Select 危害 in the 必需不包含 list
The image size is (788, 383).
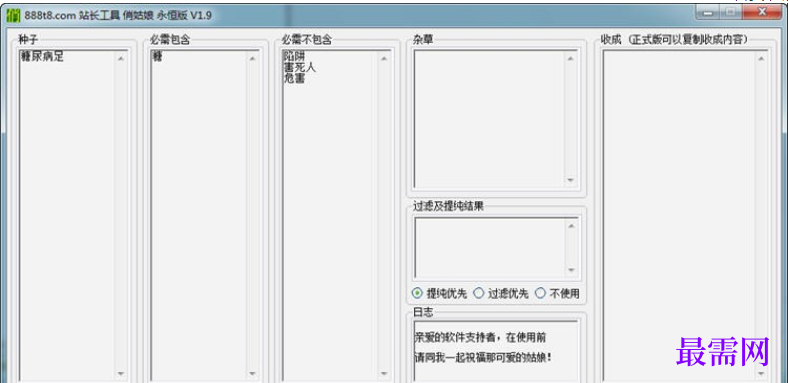(x=294, y=78)
